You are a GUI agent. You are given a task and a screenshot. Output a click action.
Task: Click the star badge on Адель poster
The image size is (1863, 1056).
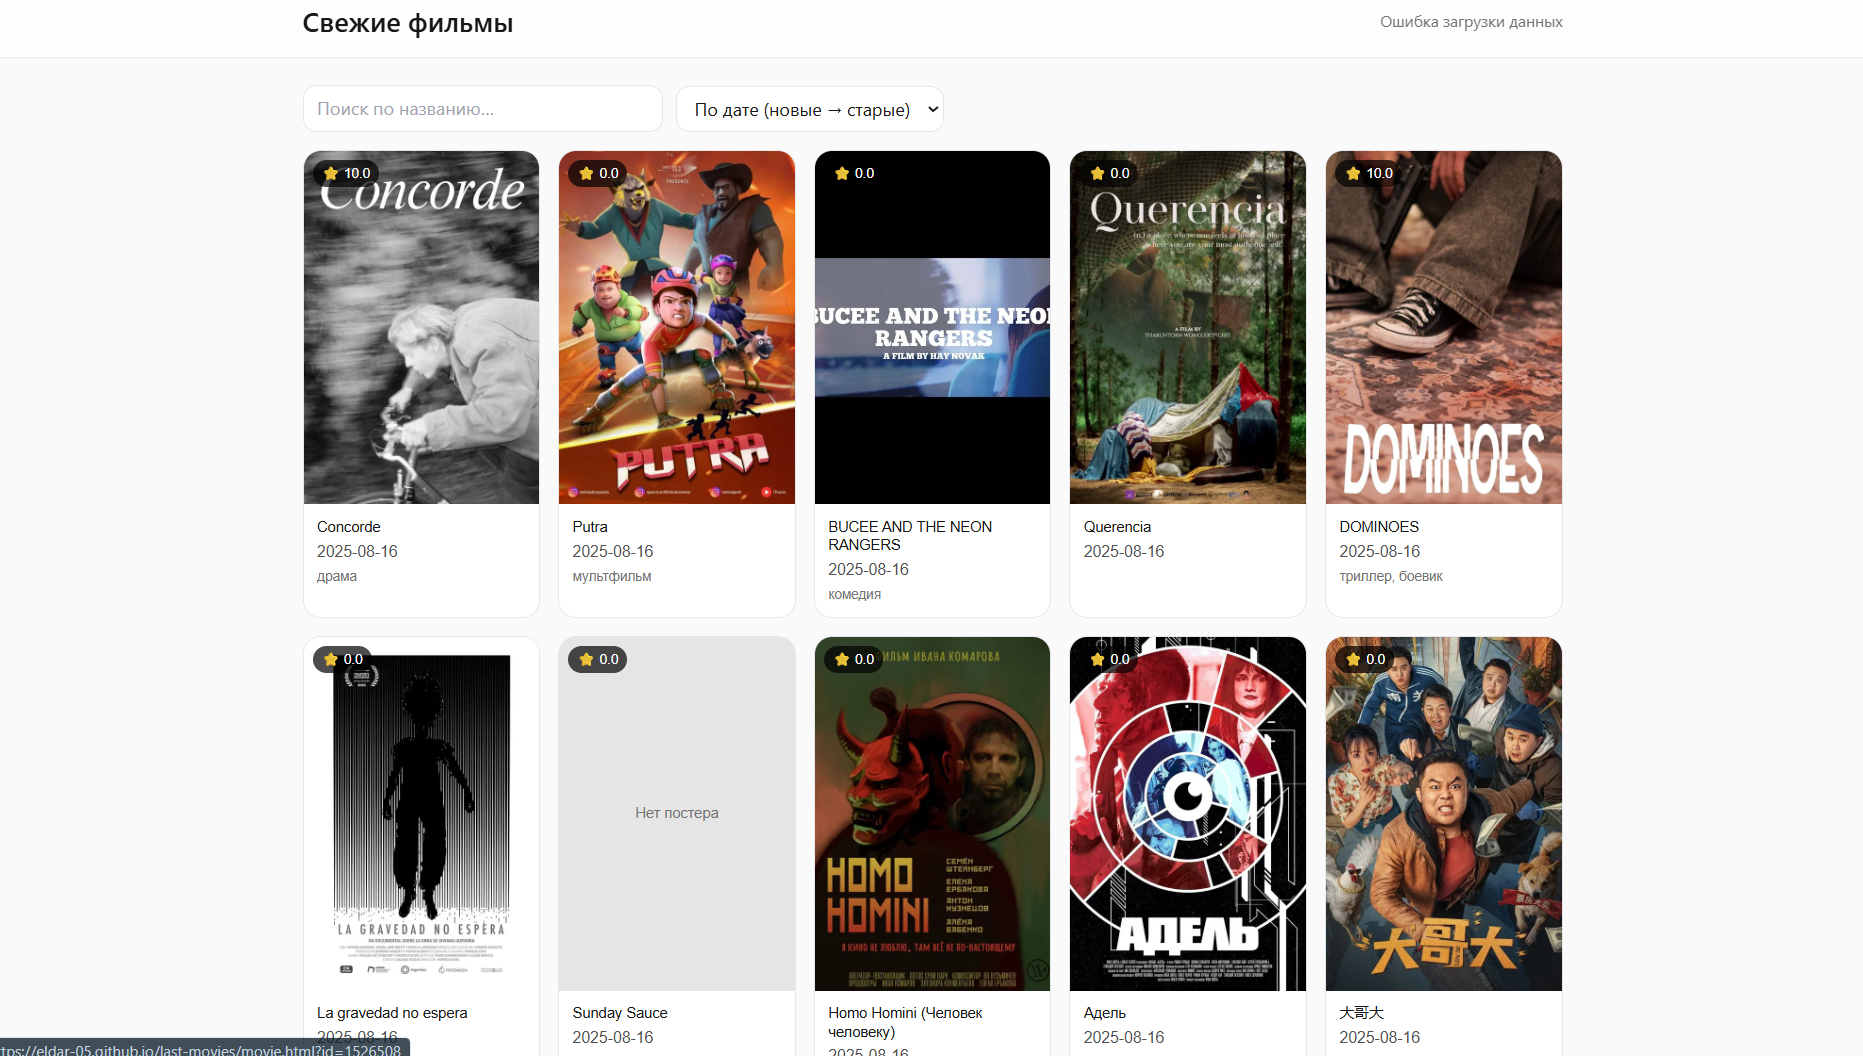[1109, 659]
